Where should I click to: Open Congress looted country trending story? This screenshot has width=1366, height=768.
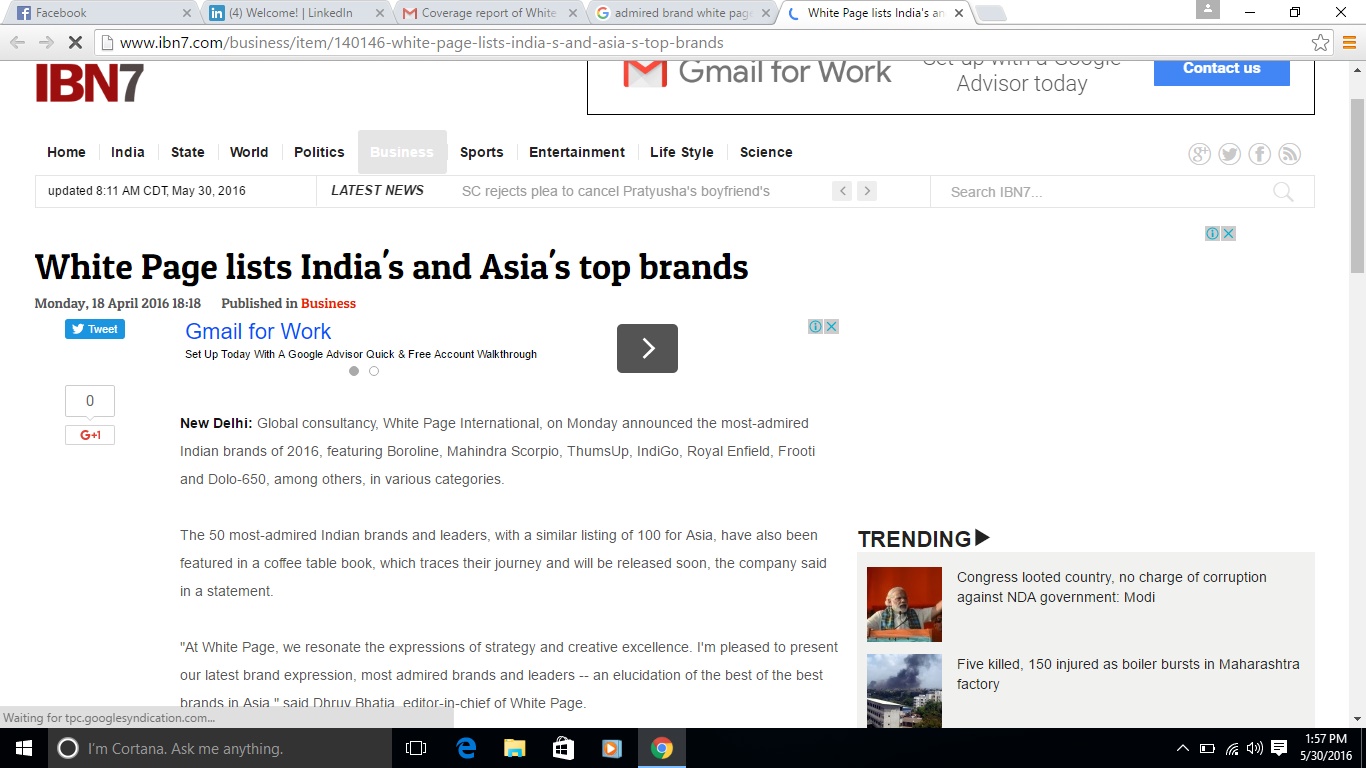pos(1111,587)
